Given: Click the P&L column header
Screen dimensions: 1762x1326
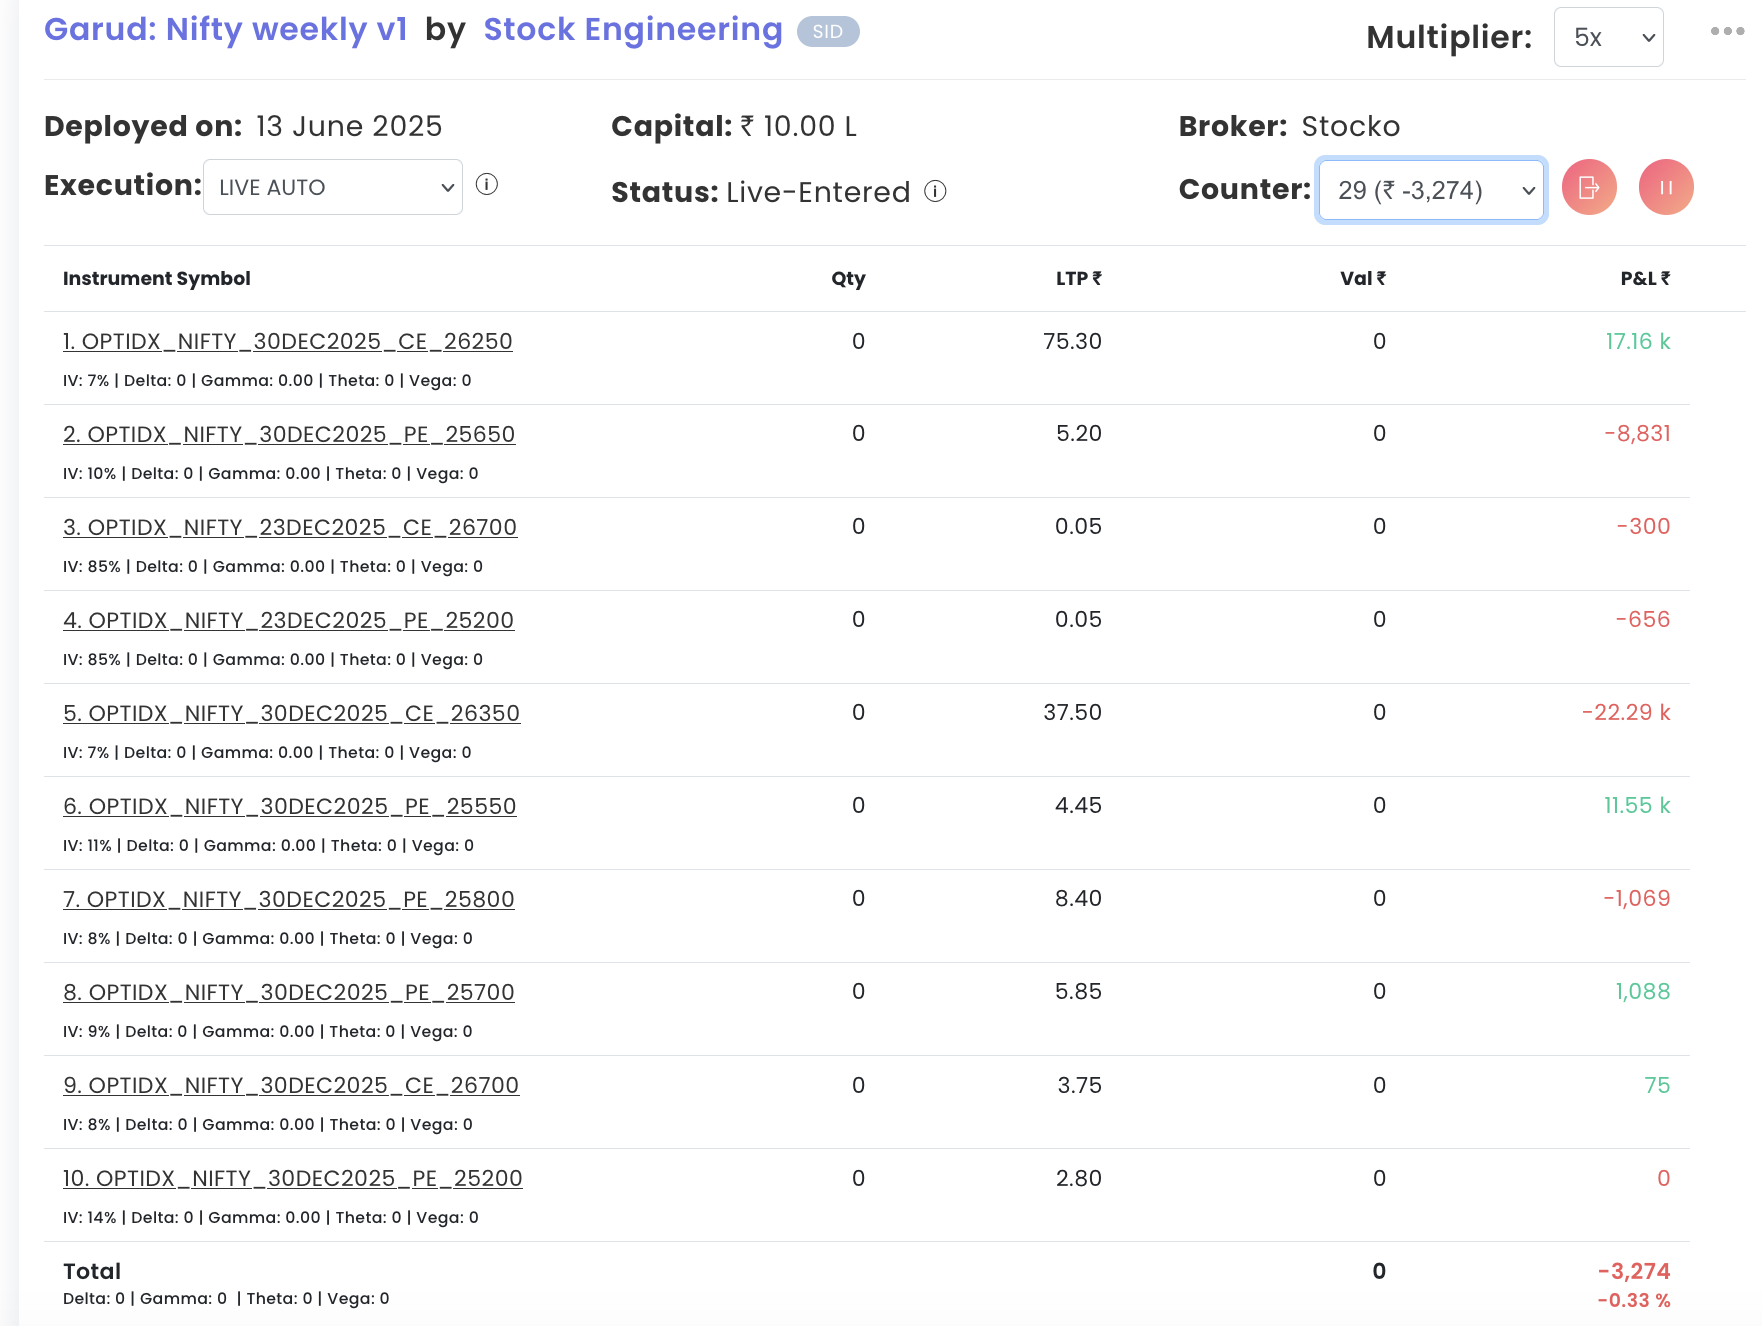Looking at the screenshot, I should click(1644, 279).
